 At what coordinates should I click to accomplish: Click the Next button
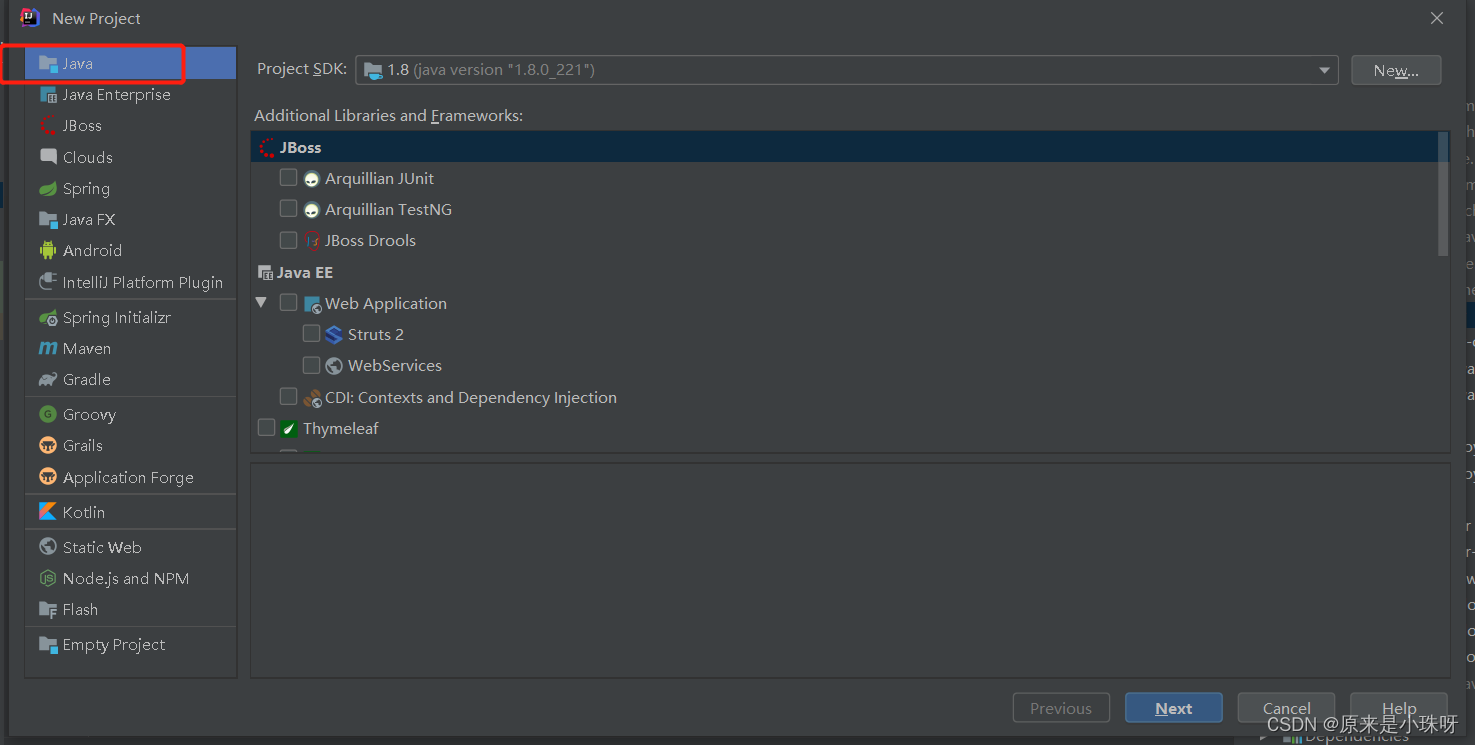click(x=1173, y=708)
